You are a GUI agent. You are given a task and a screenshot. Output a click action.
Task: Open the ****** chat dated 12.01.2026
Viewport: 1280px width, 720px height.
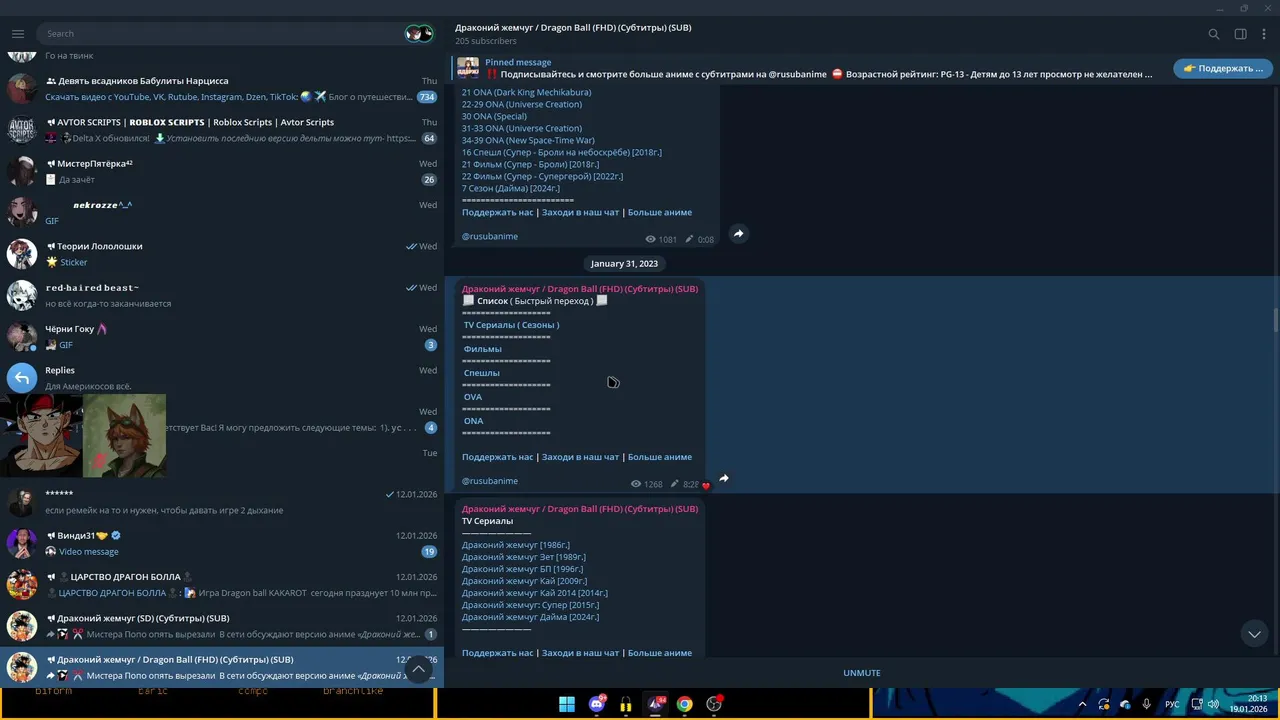click(x=222, y=502)
